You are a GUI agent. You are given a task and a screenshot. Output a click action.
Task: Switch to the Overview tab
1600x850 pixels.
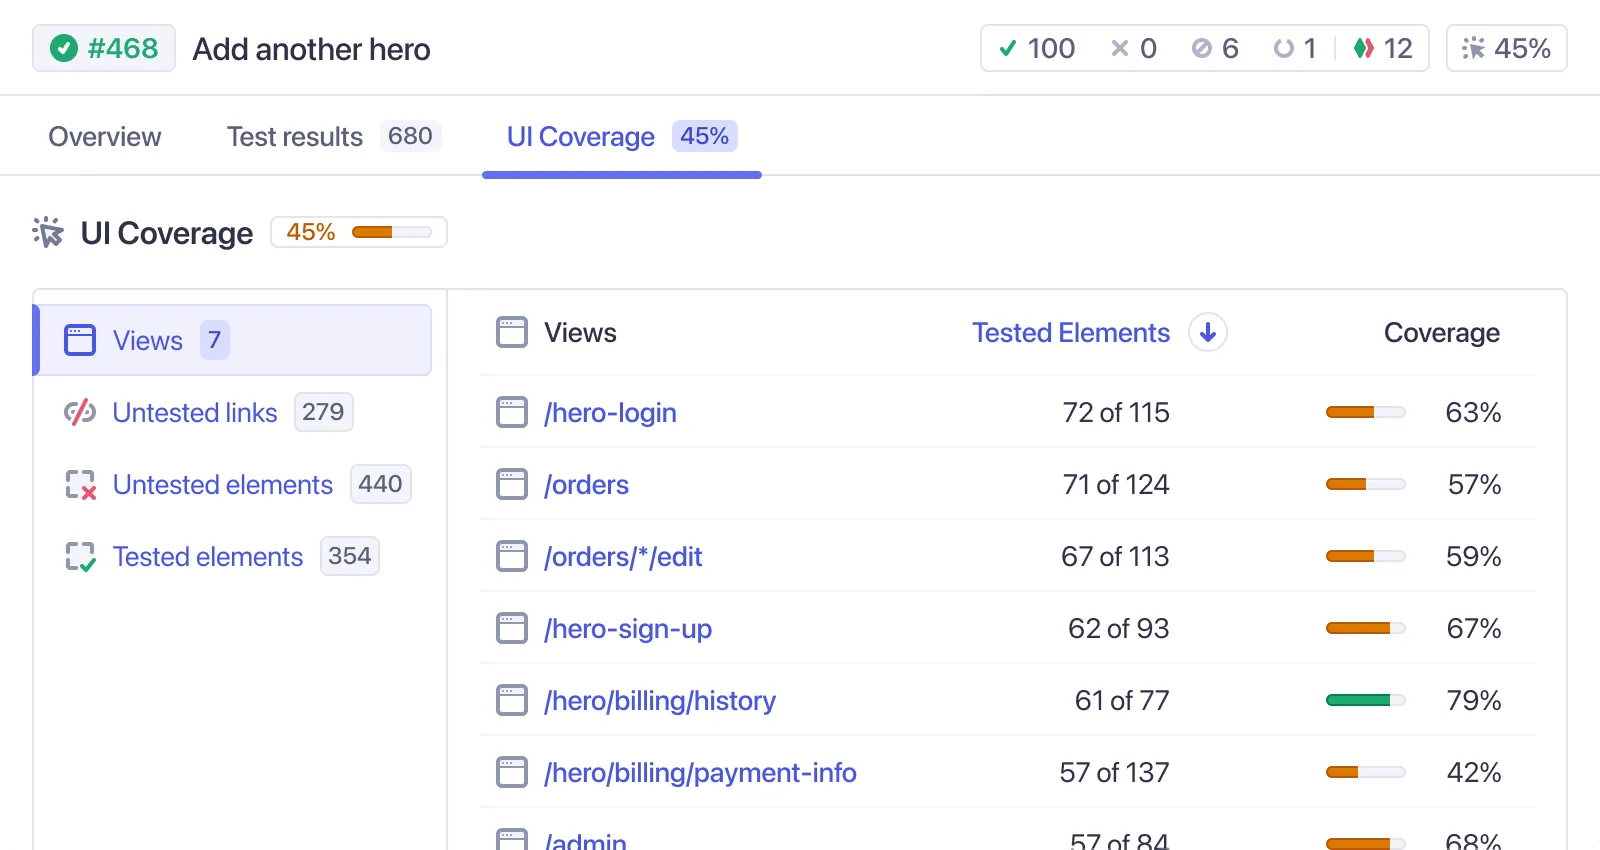pos(105,137)
